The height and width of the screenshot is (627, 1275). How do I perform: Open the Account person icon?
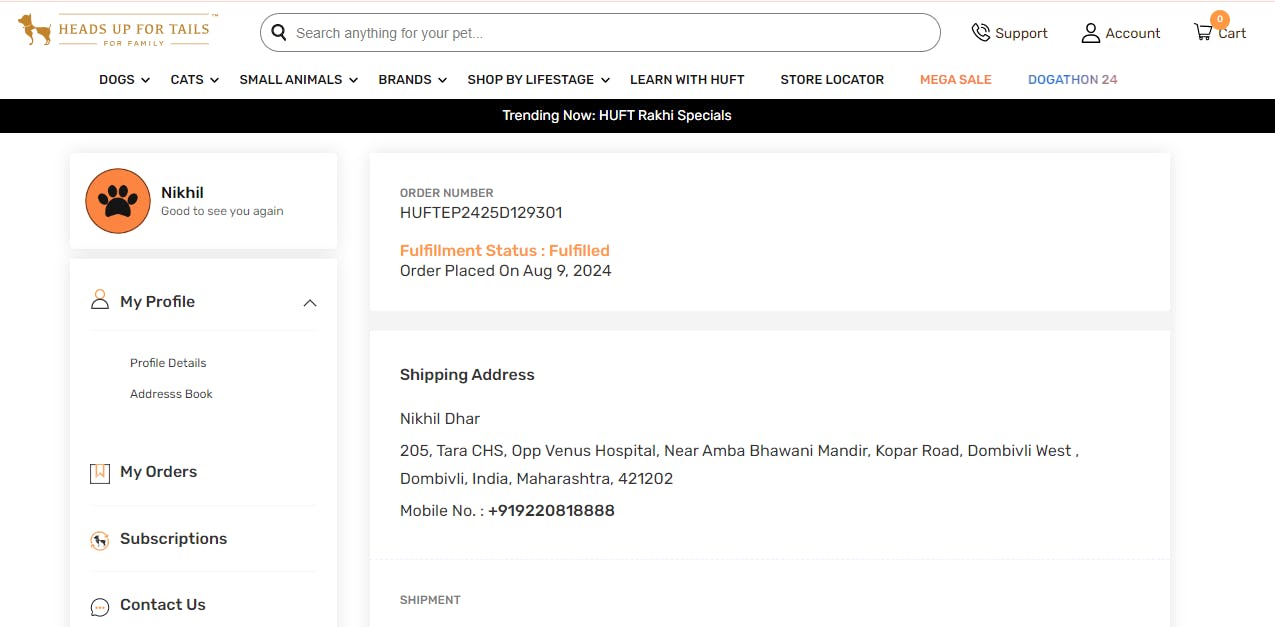coord(1090,33)
